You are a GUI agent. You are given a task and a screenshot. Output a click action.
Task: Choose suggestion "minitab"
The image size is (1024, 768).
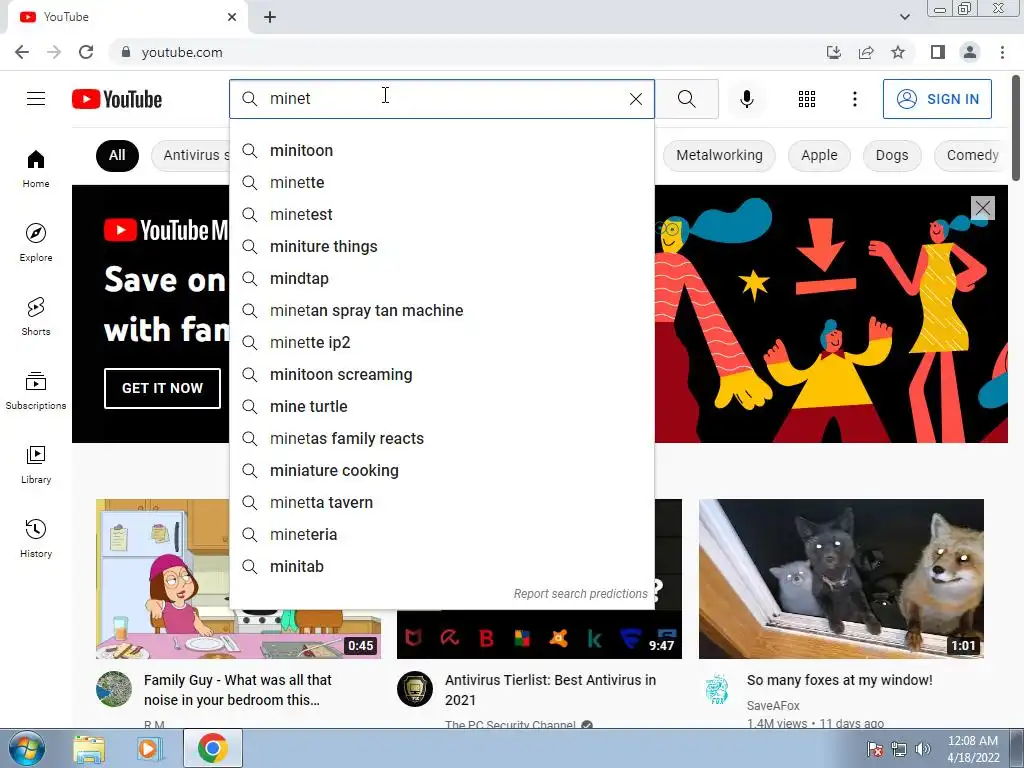tap(441, 566)
